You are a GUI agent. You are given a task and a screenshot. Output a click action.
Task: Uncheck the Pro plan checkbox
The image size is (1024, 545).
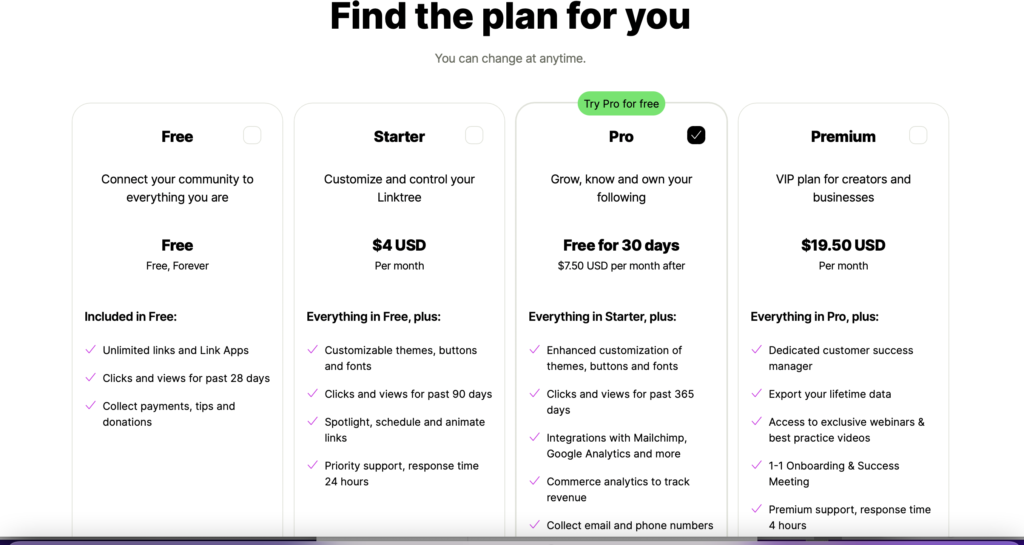tap(696, 135)
